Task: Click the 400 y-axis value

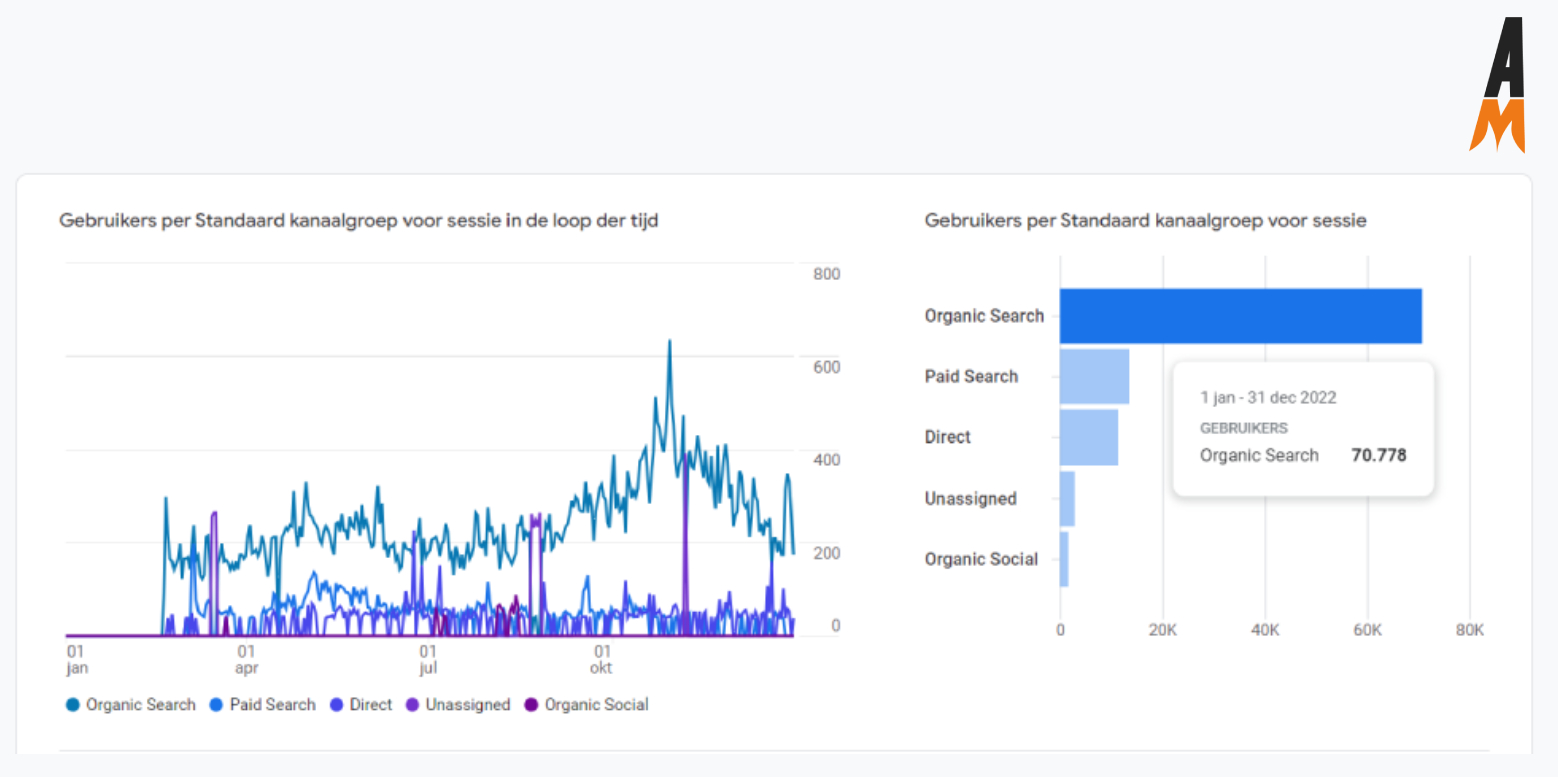Action: (x=826, y=460)
